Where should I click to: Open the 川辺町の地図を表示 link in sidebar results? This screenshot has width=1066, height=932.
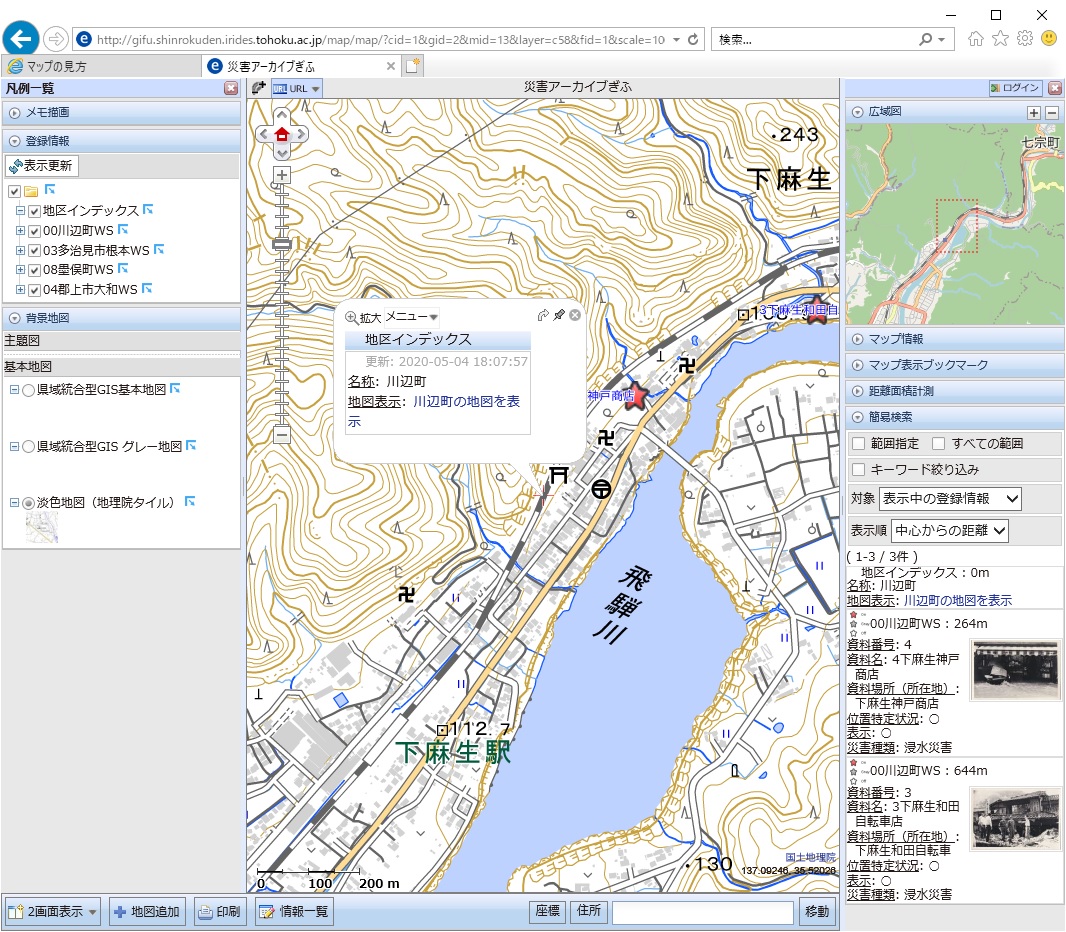pyautogui.click(x=958, y=601)
